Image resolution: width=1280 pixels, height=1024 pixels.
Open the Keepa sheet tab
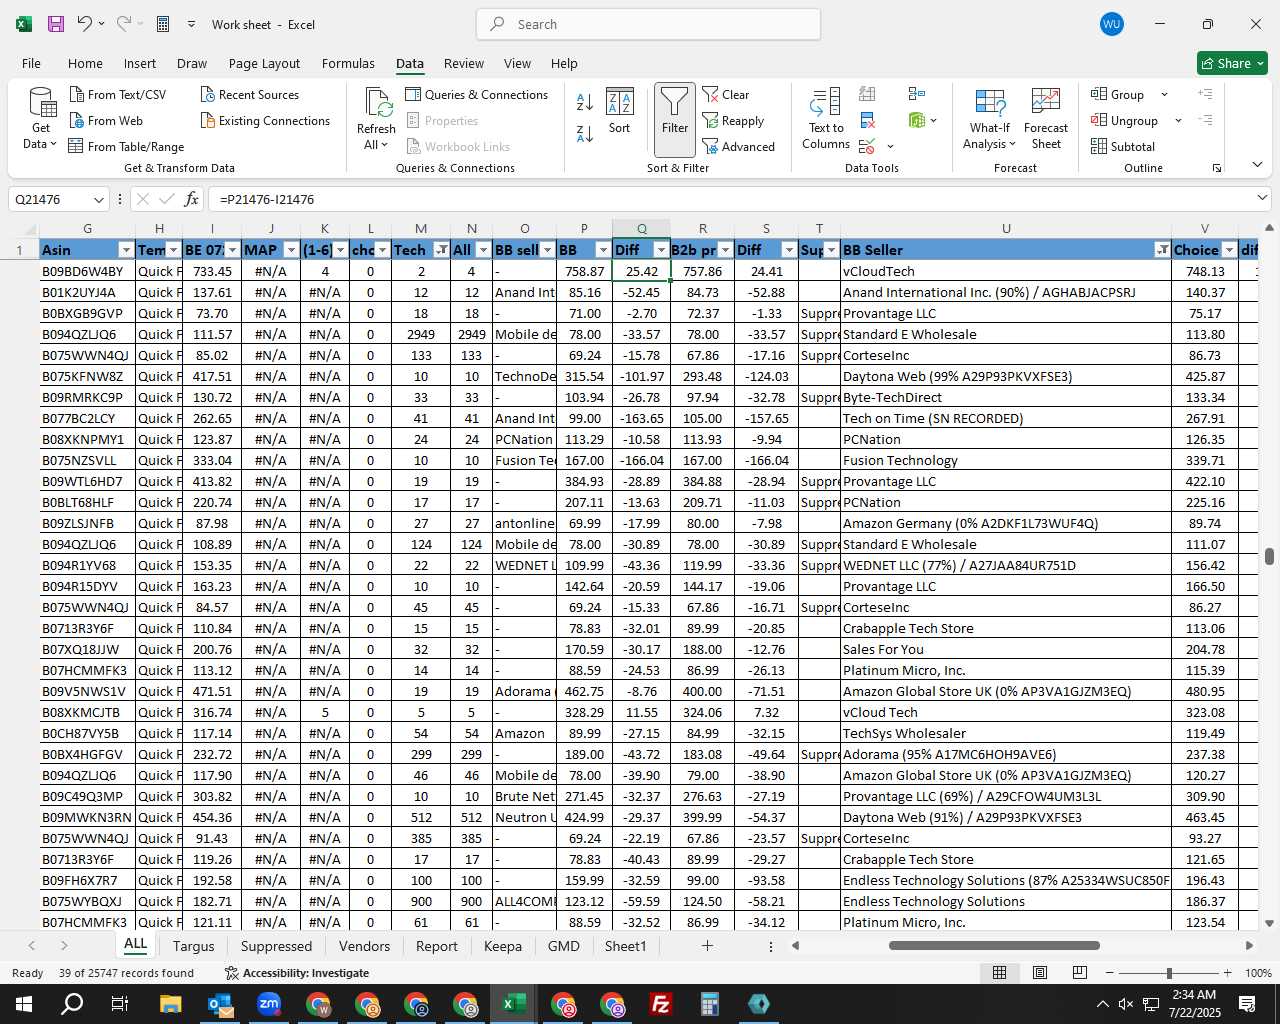(x=502, y=946)
